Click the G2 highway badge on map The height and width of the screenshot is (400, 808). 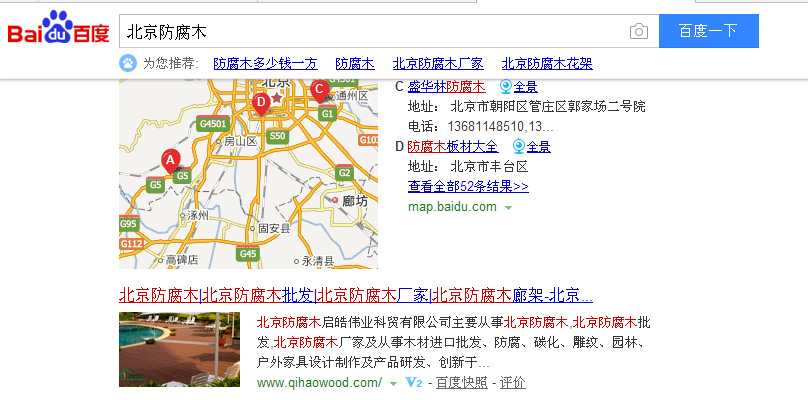344,173
